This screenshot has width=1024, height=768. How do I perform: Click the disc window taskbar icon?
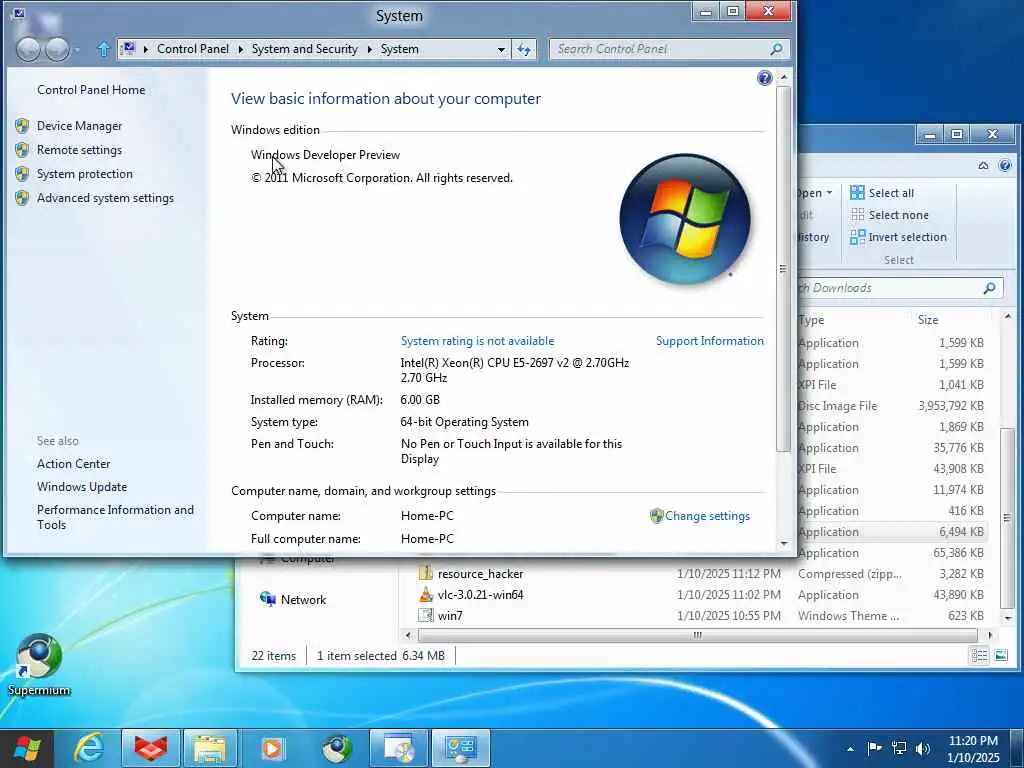[x=399, y=748]
